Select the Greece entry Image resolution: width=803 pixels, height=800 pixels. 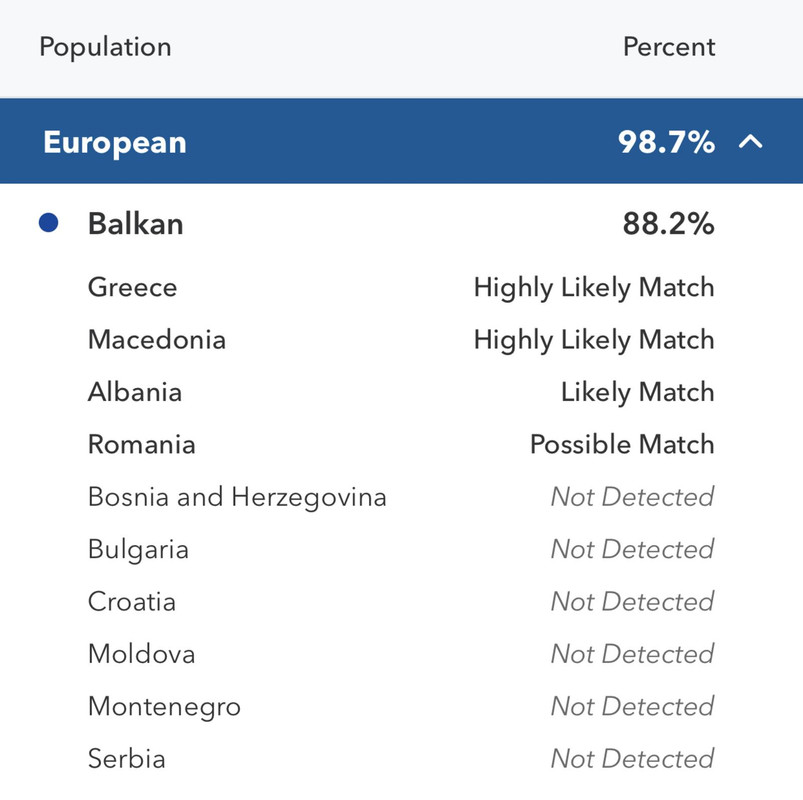[x=133, y=287]
